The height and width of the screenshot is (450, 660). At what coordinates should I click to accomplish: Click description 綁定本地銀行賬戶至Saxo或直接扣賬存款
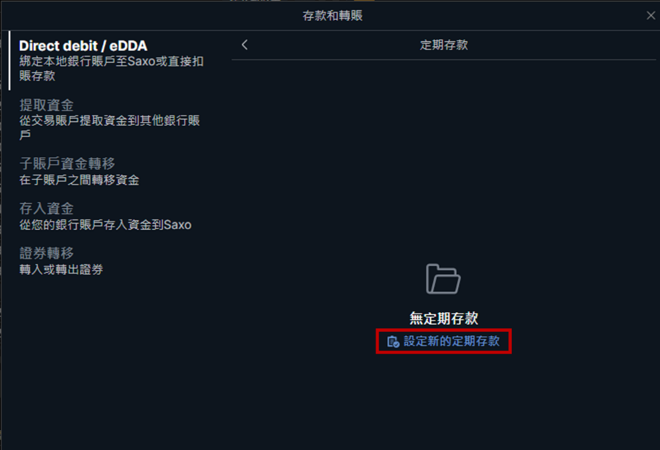click(112, 69)
